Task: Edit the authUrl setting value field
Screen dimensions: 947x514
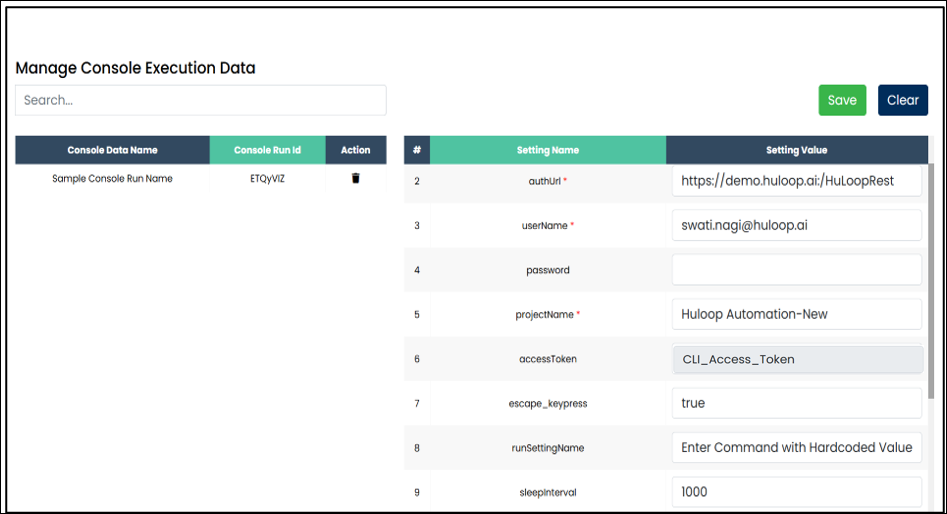Action: point(796,181)
